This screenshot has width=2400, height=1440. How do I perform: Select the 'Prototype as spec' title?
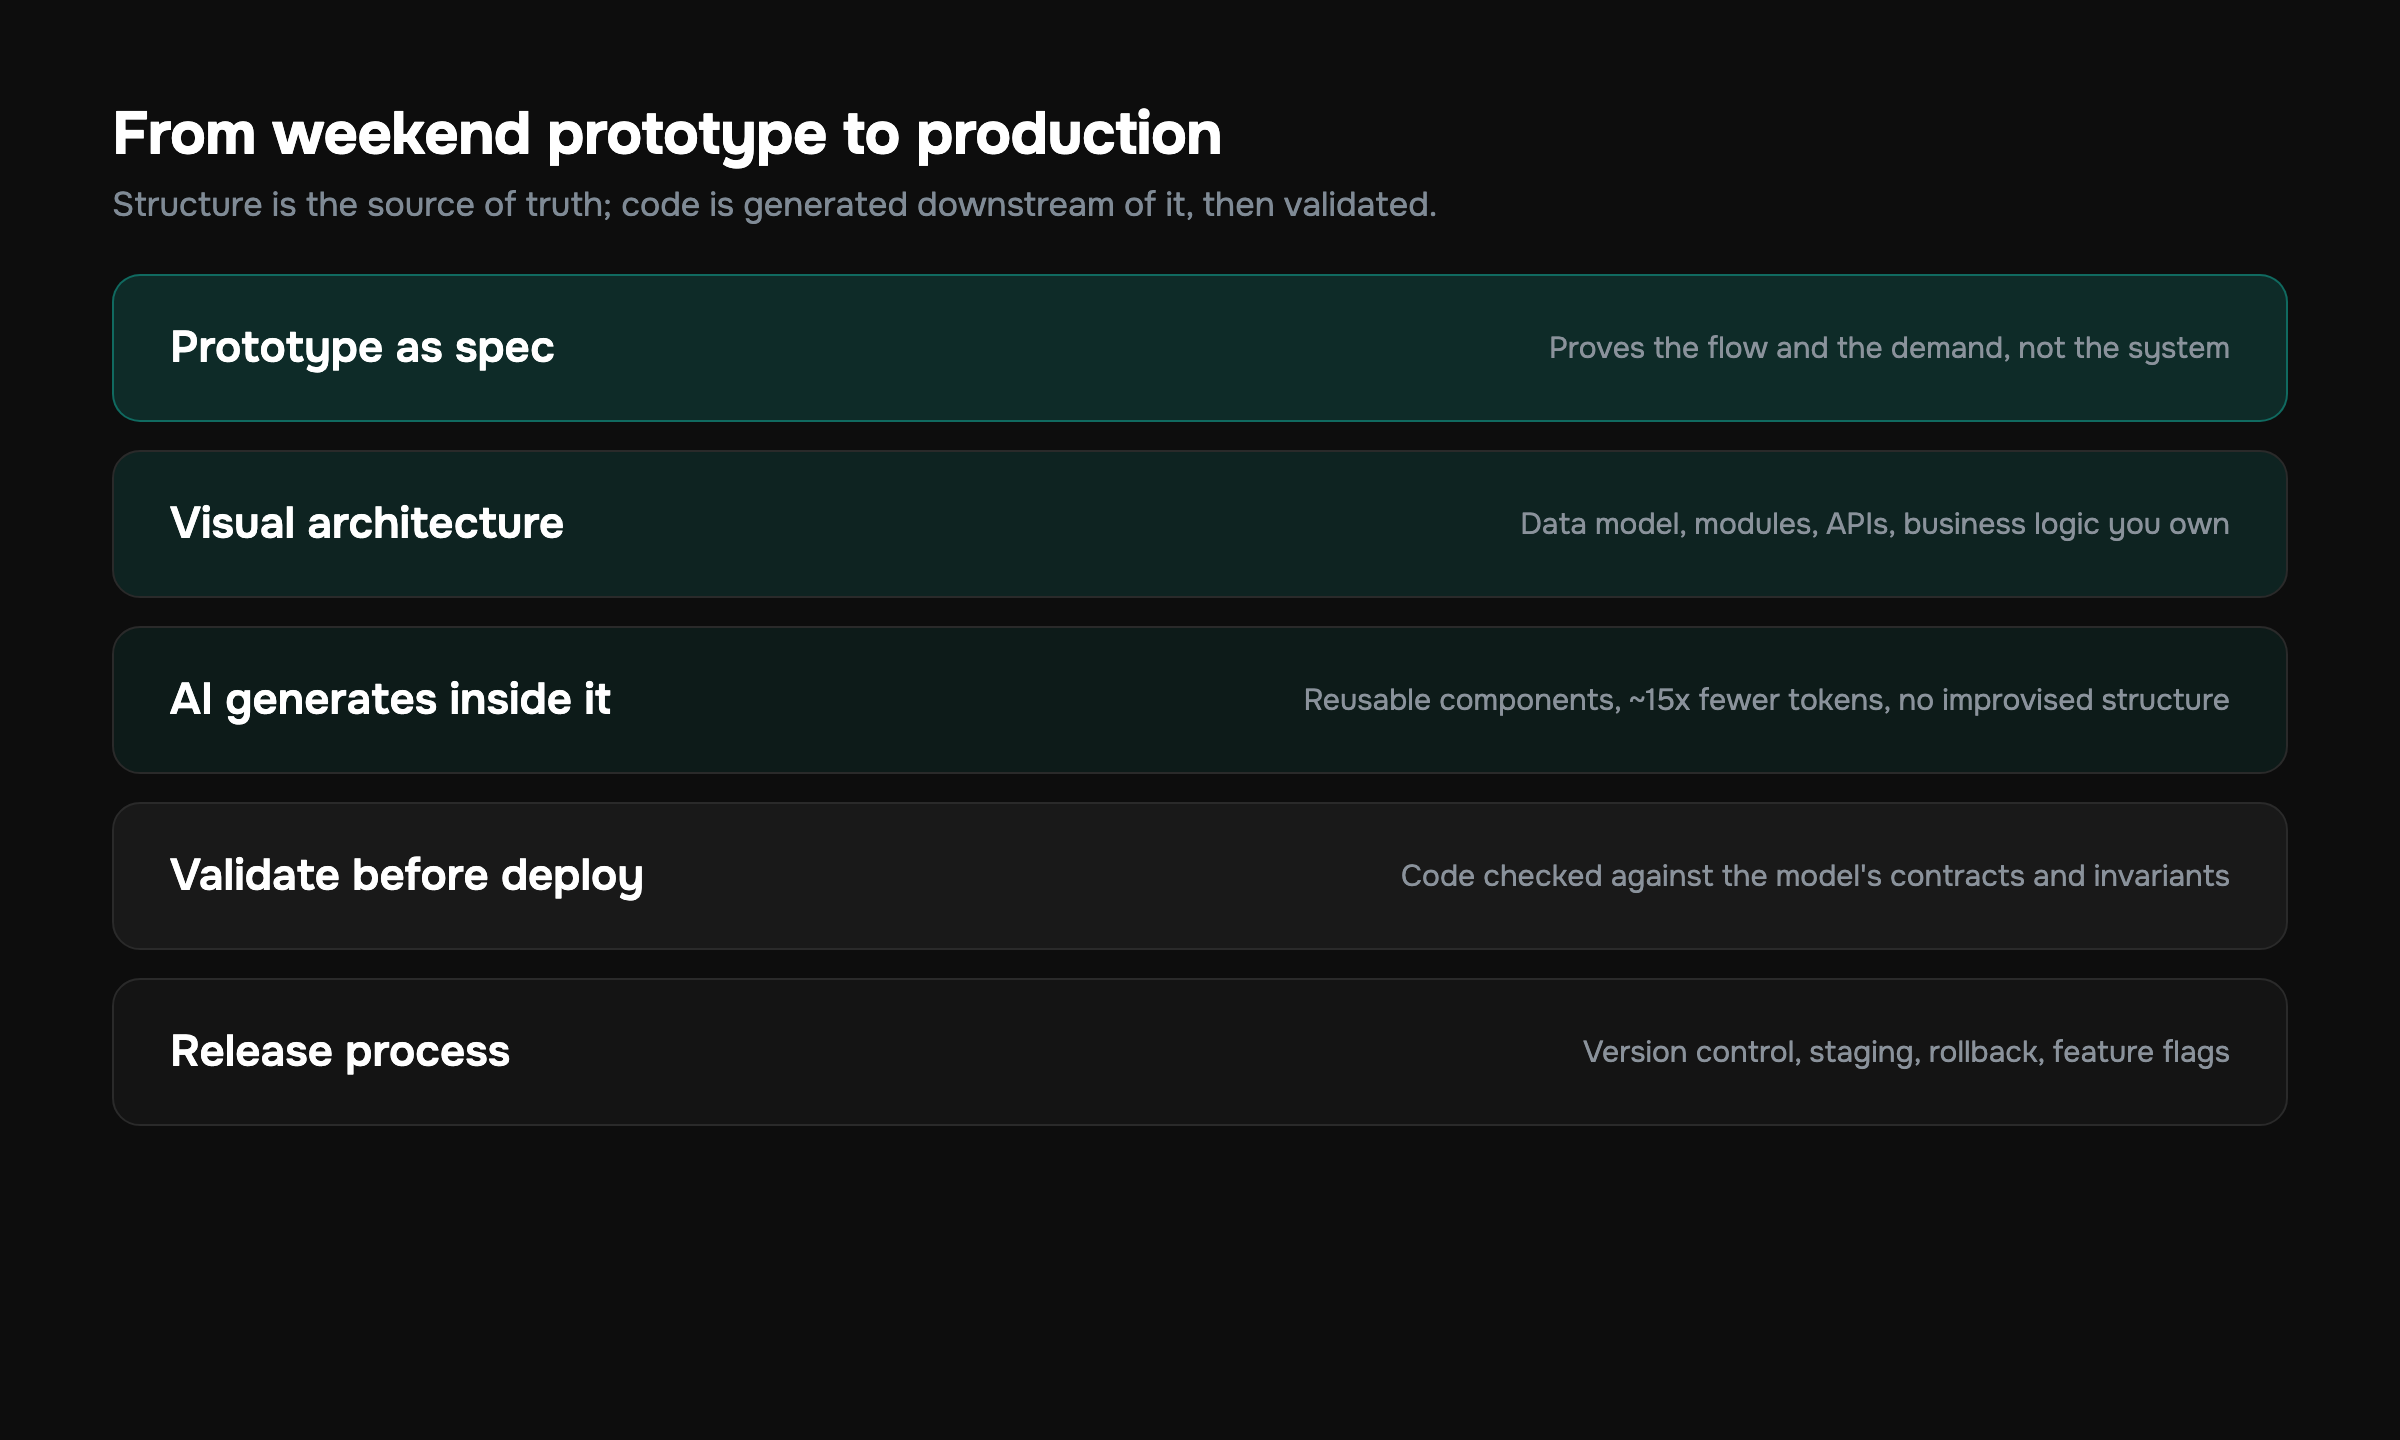tap(362, 348)
